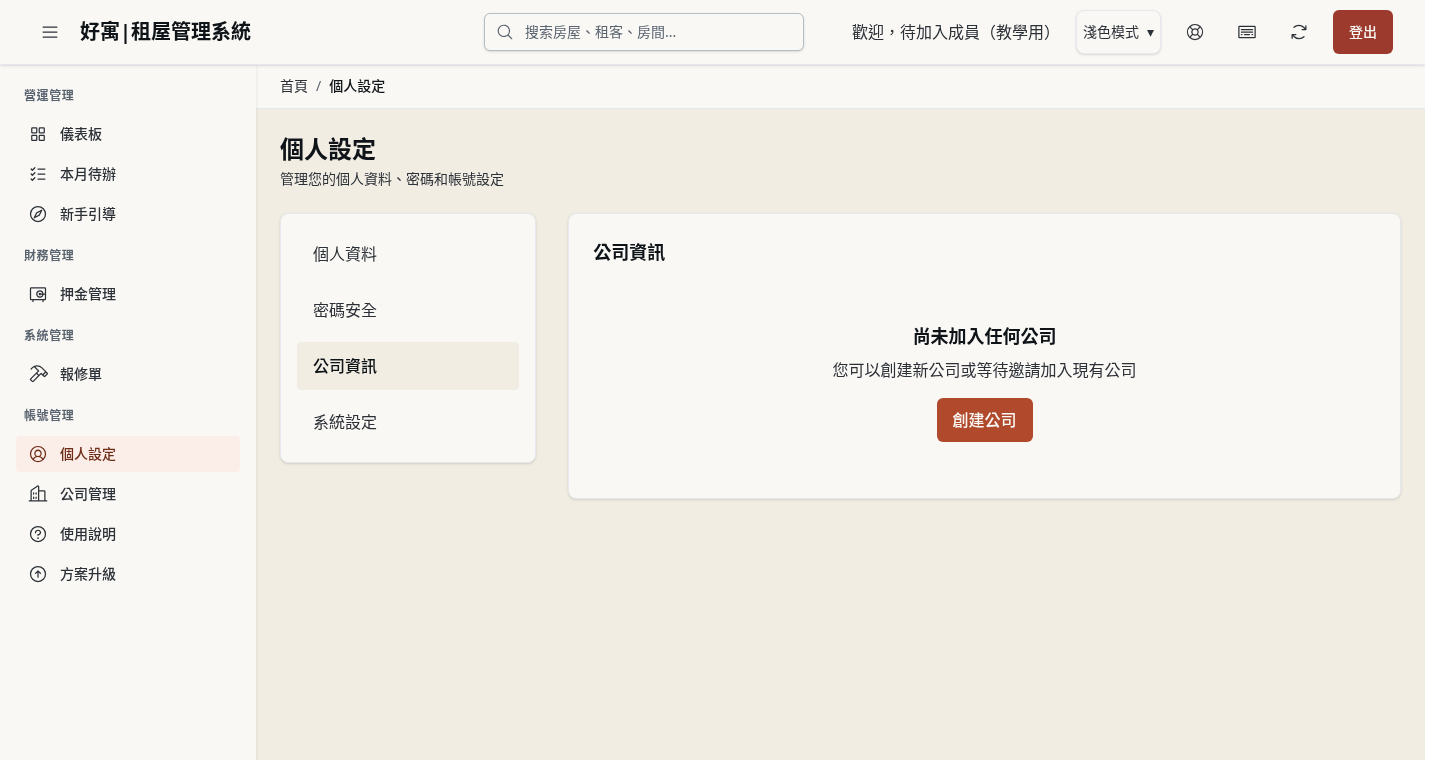Click the 報修單 hammer icon

[38, 374]
